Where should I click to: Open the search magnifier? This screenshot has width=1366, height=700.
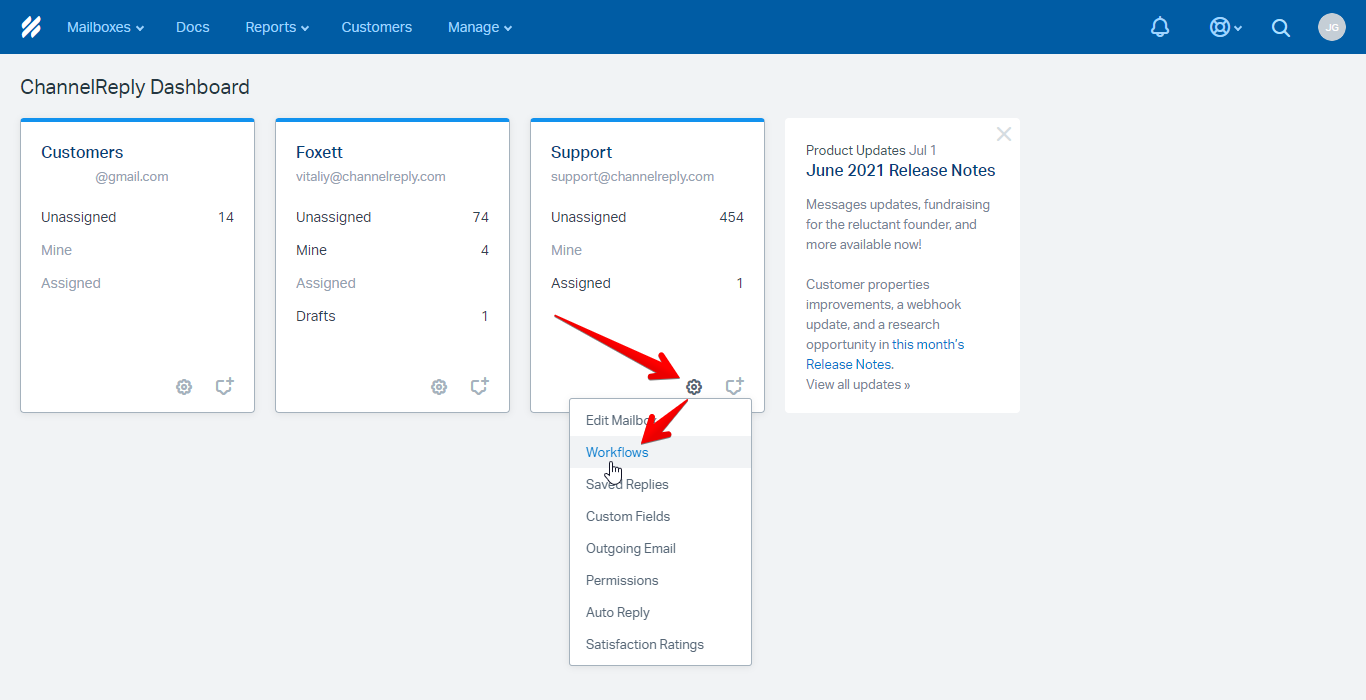point(1281,28)
